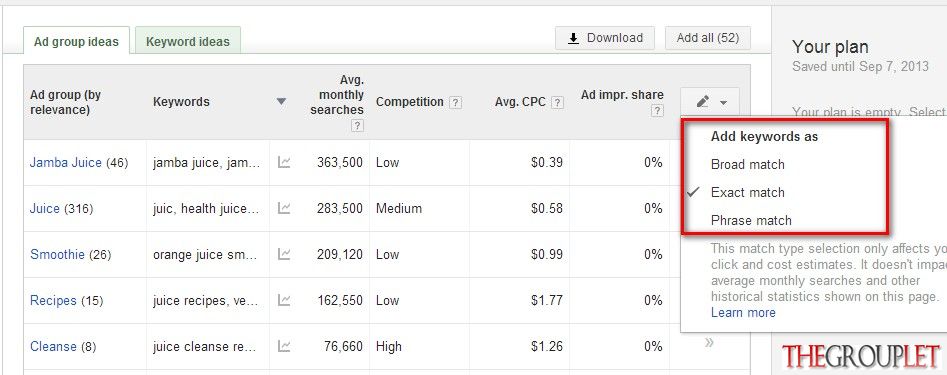Open the Juice ad group
947x375 pixels.
pyautogui.click(x=45, y=208)
